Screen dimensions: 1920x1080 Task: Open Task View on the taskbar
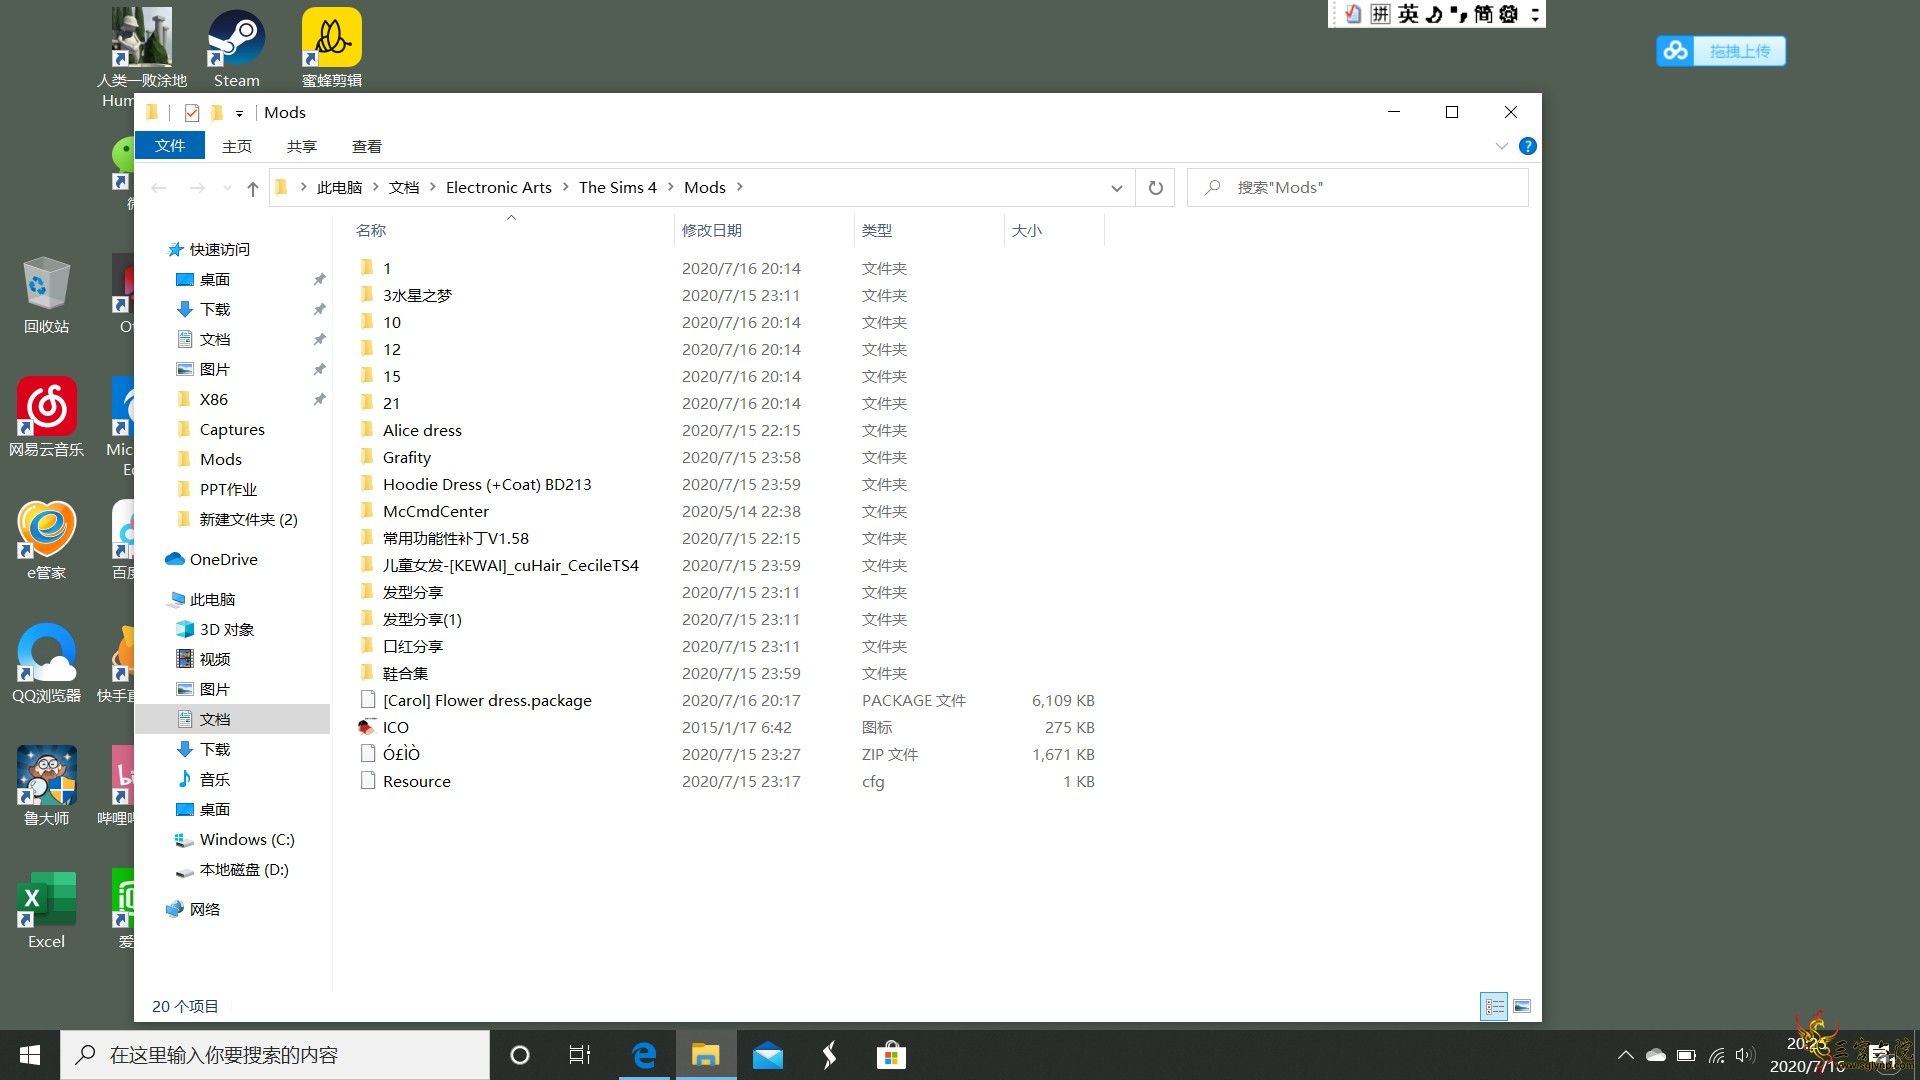coord(580,1055)
